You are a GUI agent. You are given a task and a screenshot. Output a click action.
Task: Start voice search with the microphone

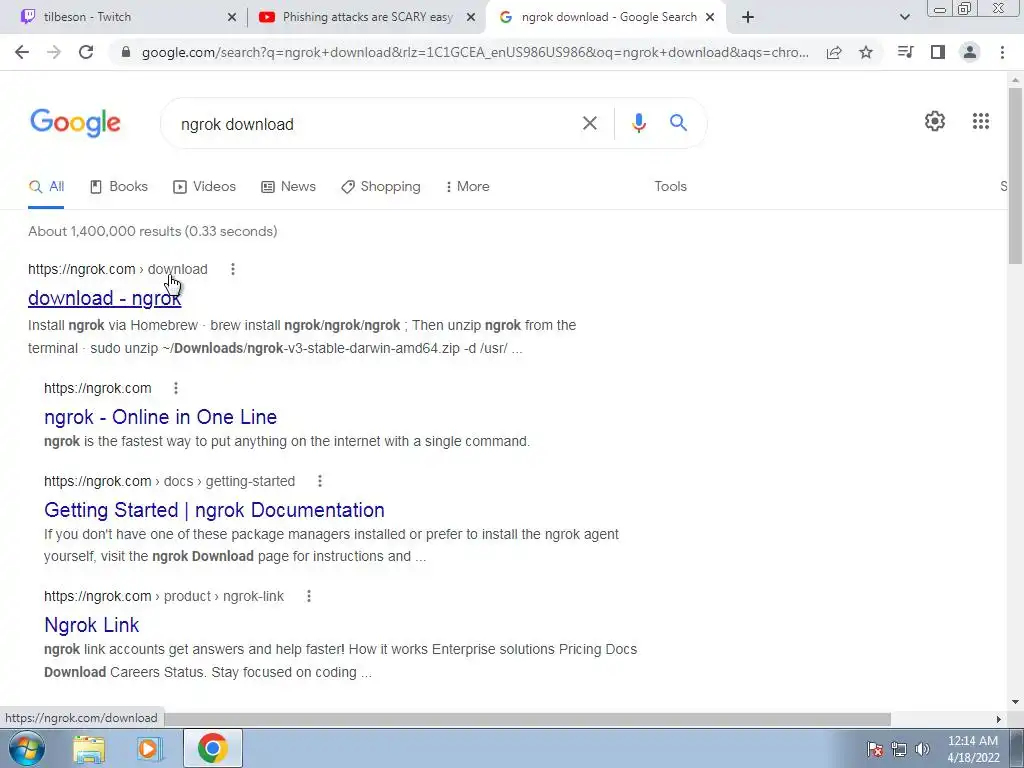[639, 123]
